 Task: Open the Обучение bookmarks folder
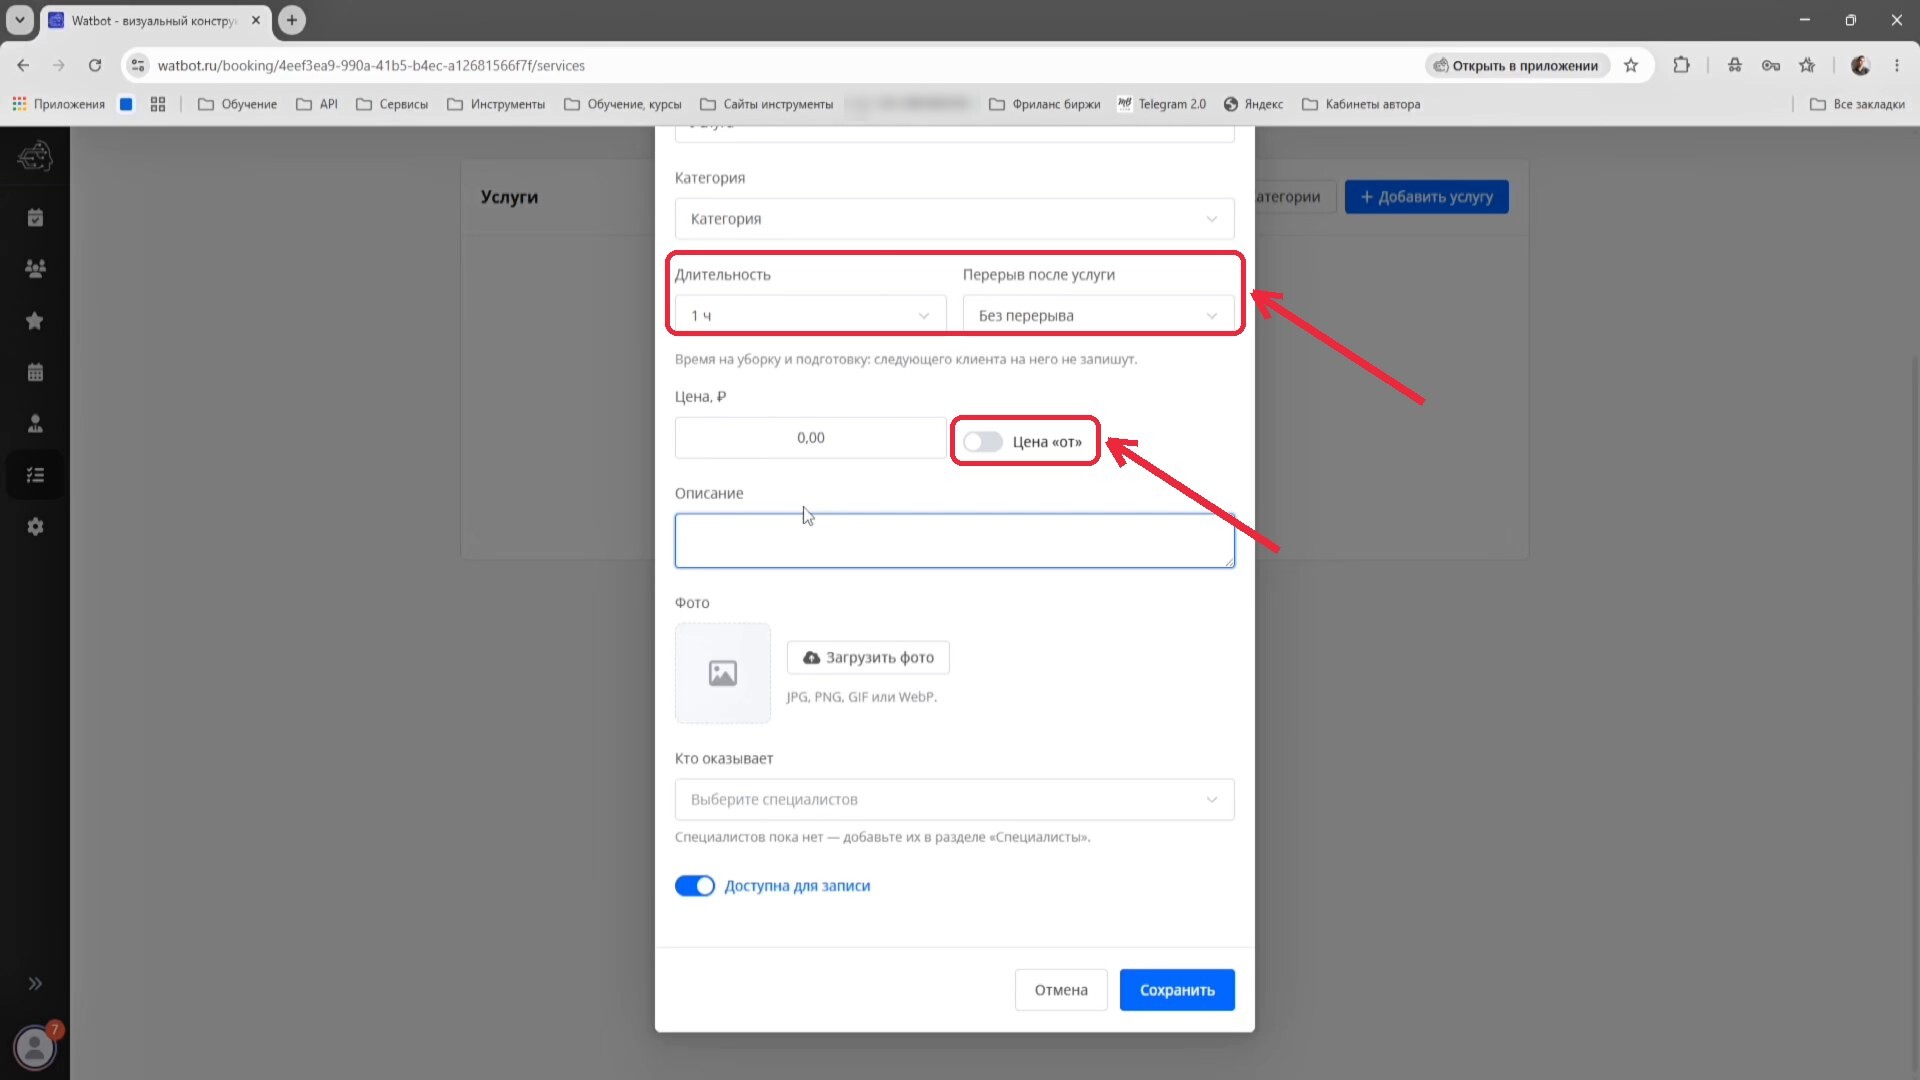[x=238, y=104]
